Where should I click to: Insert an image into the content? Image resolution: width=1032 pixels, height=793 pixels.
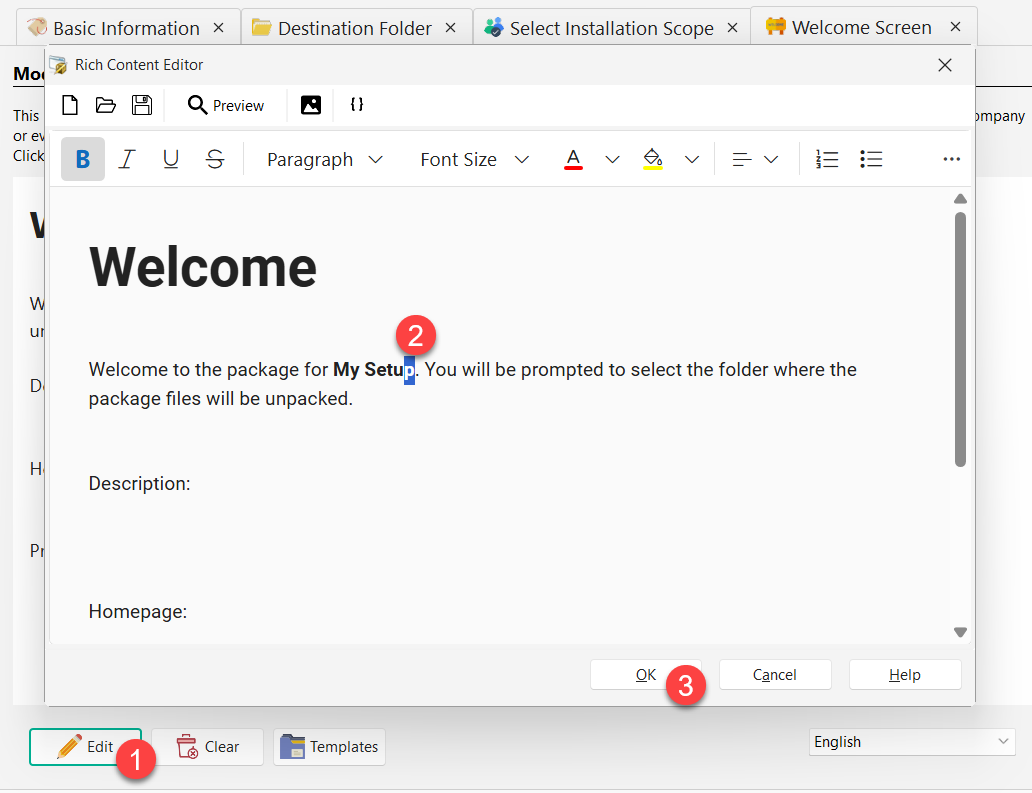tap(311, 105)
